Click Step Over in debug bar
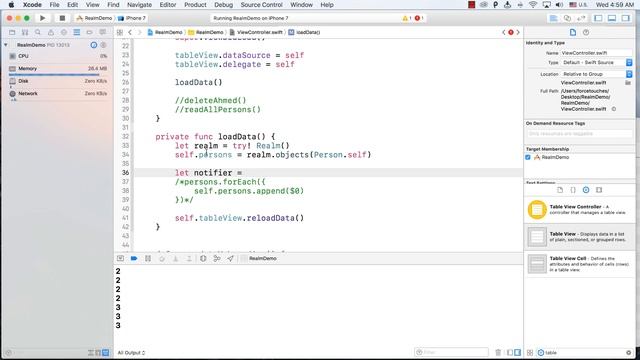Screen dimensions: 640x360 (x=162, y=258)
